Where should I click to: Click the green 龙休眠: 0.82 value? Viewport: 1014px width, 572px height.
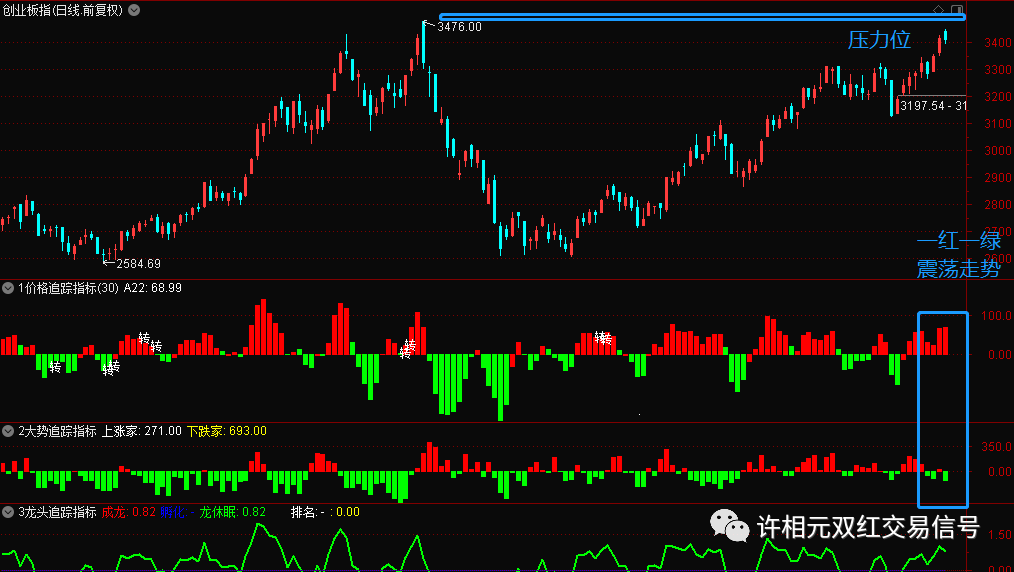click(x=233, y=512)
